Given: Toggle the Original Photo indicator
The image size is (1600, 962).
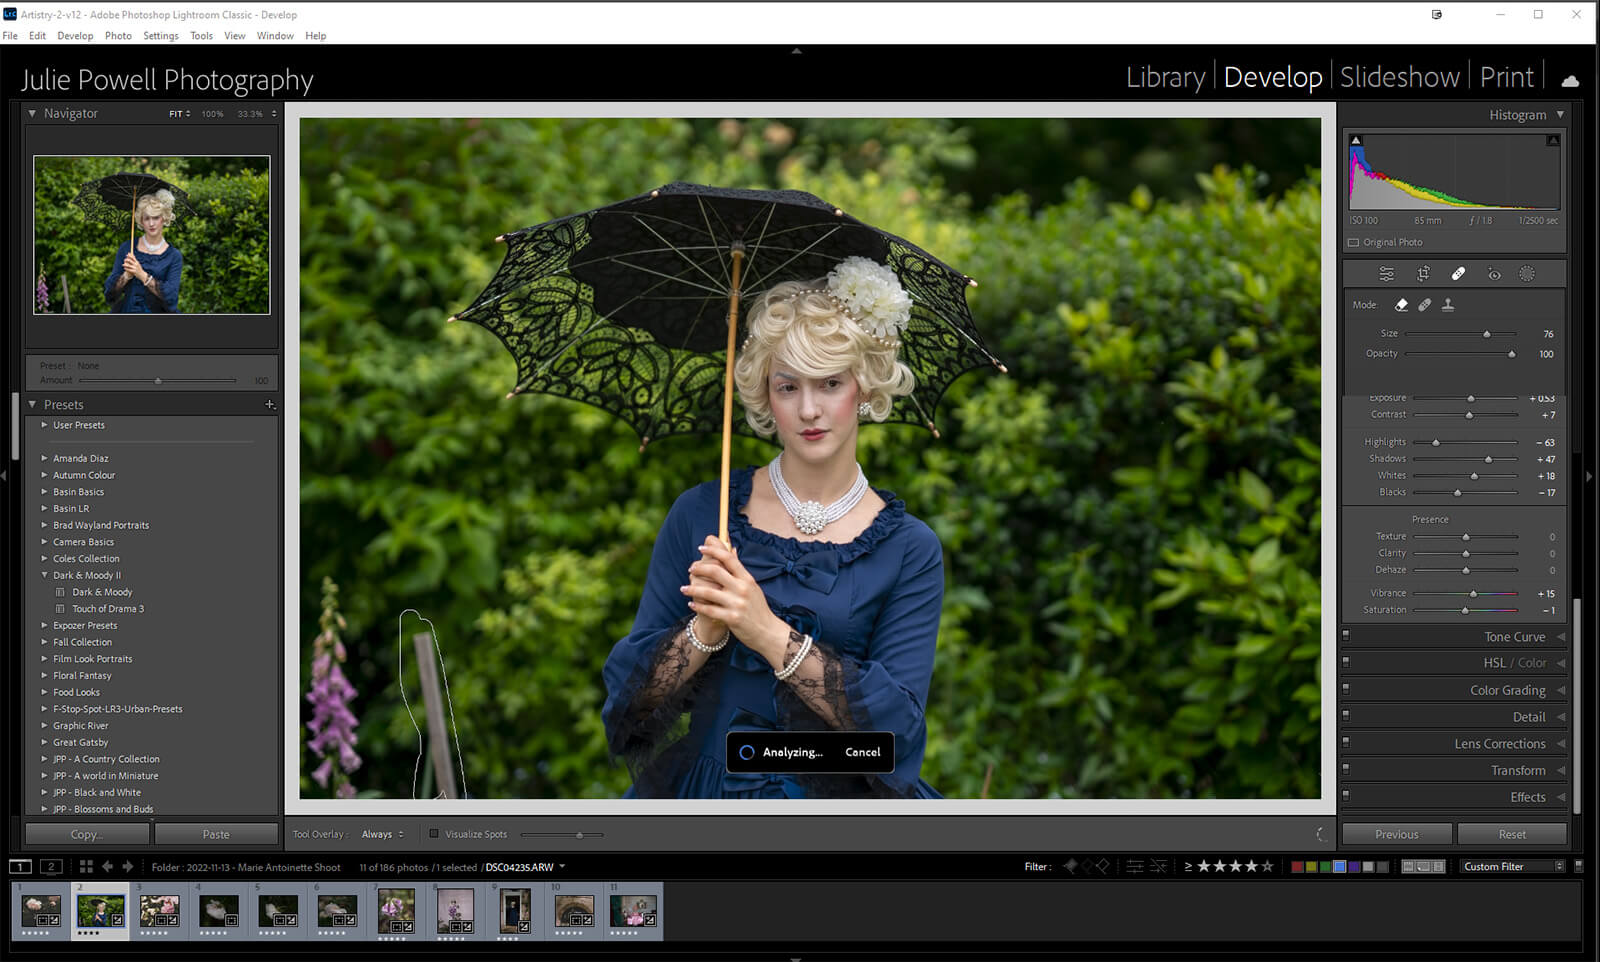Looking at the screenshot, I should coord(1354,243).
